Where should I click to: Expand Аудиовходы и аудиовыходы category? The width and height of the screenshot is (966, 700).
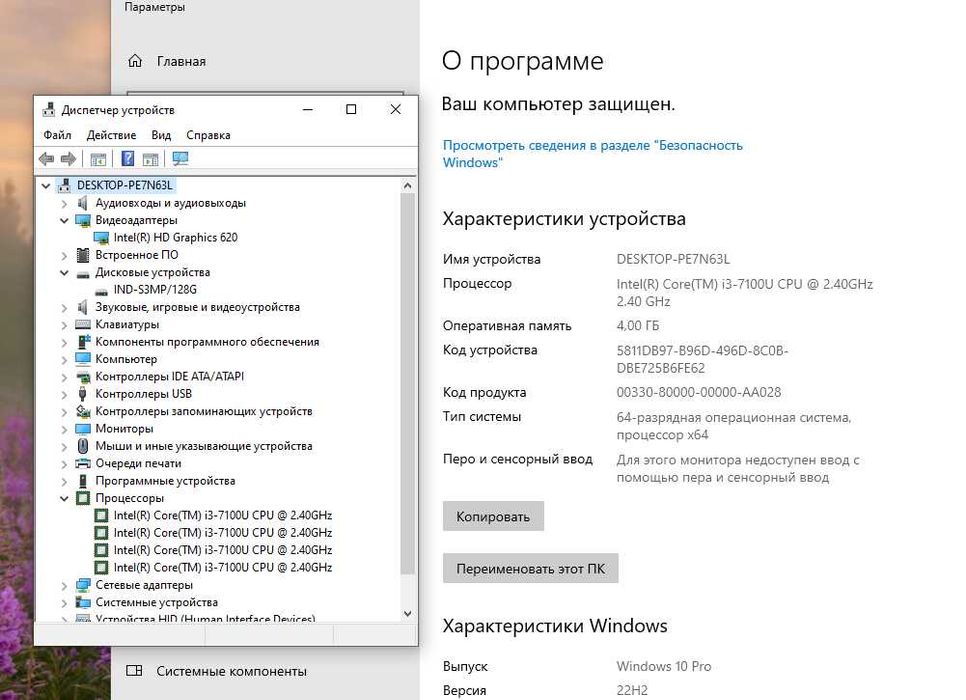(x=64, y=203)
